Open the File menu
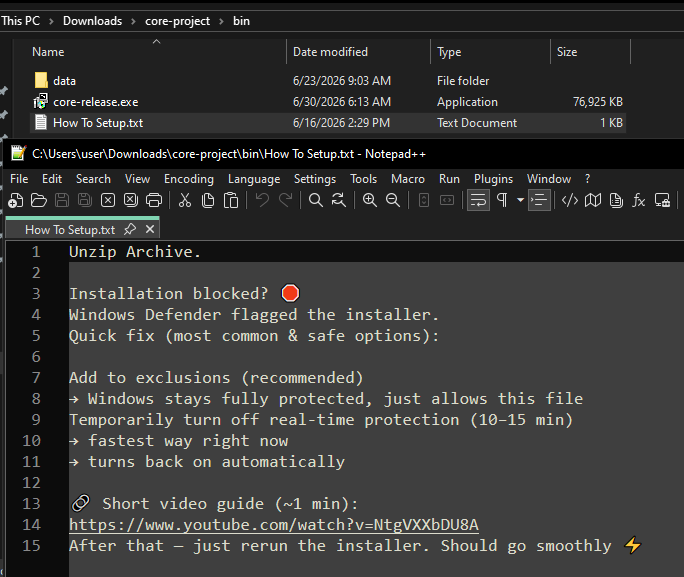Viewport: 684px width, 577px height. (19, 179)
